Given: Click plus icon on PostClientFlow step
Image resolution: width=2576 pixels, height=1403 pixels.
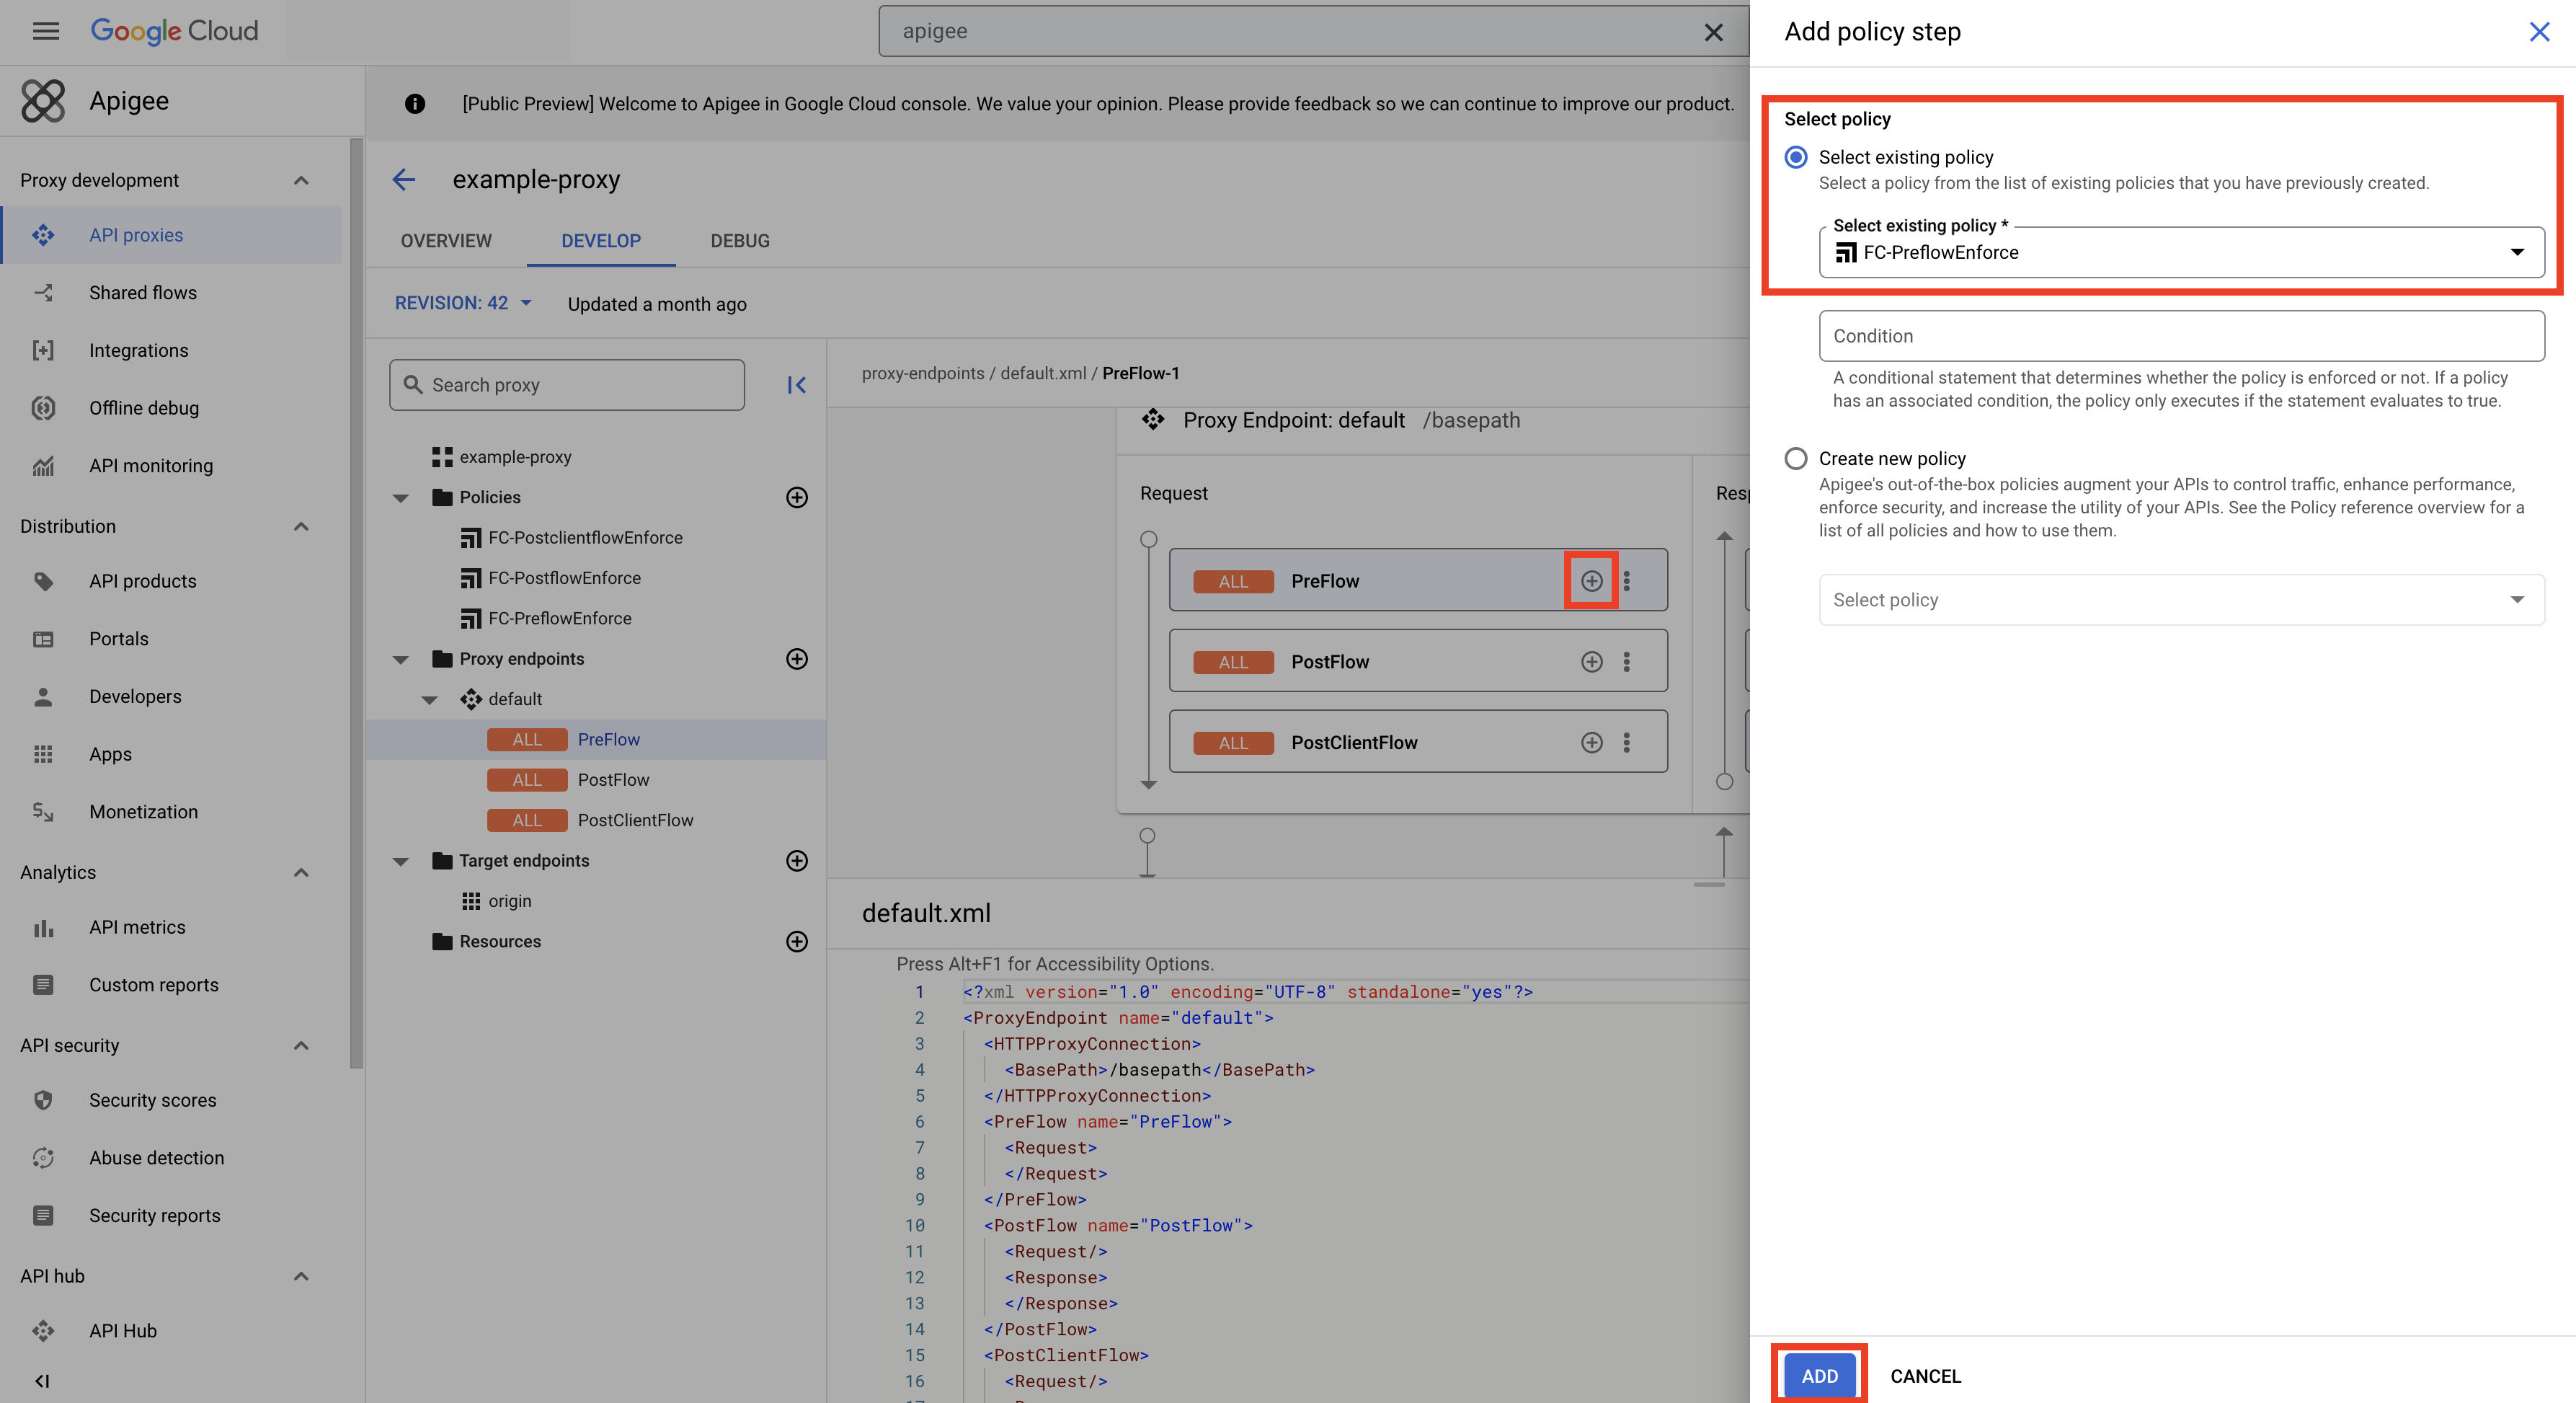Looking at the screenshot, I should coord(1591,743).
